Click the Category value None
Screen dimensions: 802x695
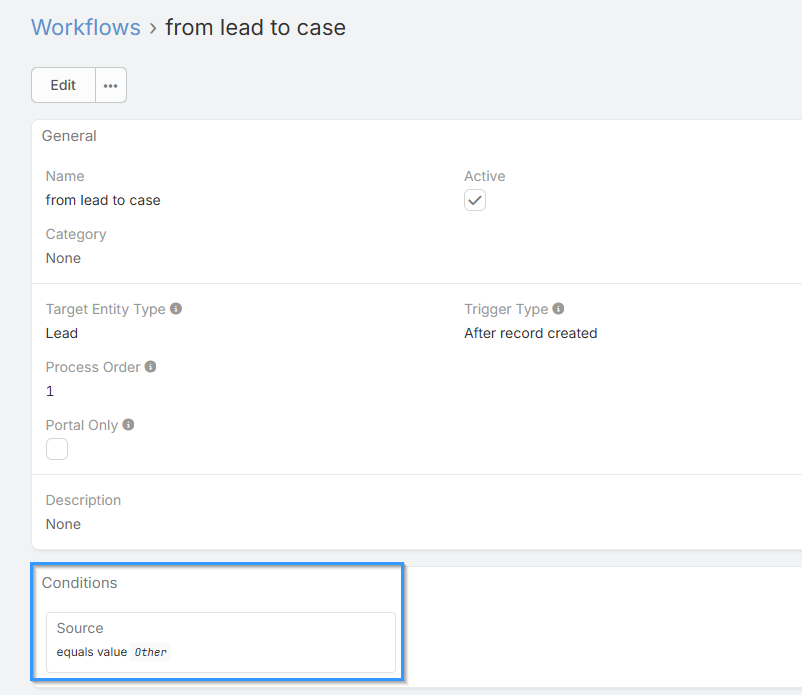[x=63, y=258]
